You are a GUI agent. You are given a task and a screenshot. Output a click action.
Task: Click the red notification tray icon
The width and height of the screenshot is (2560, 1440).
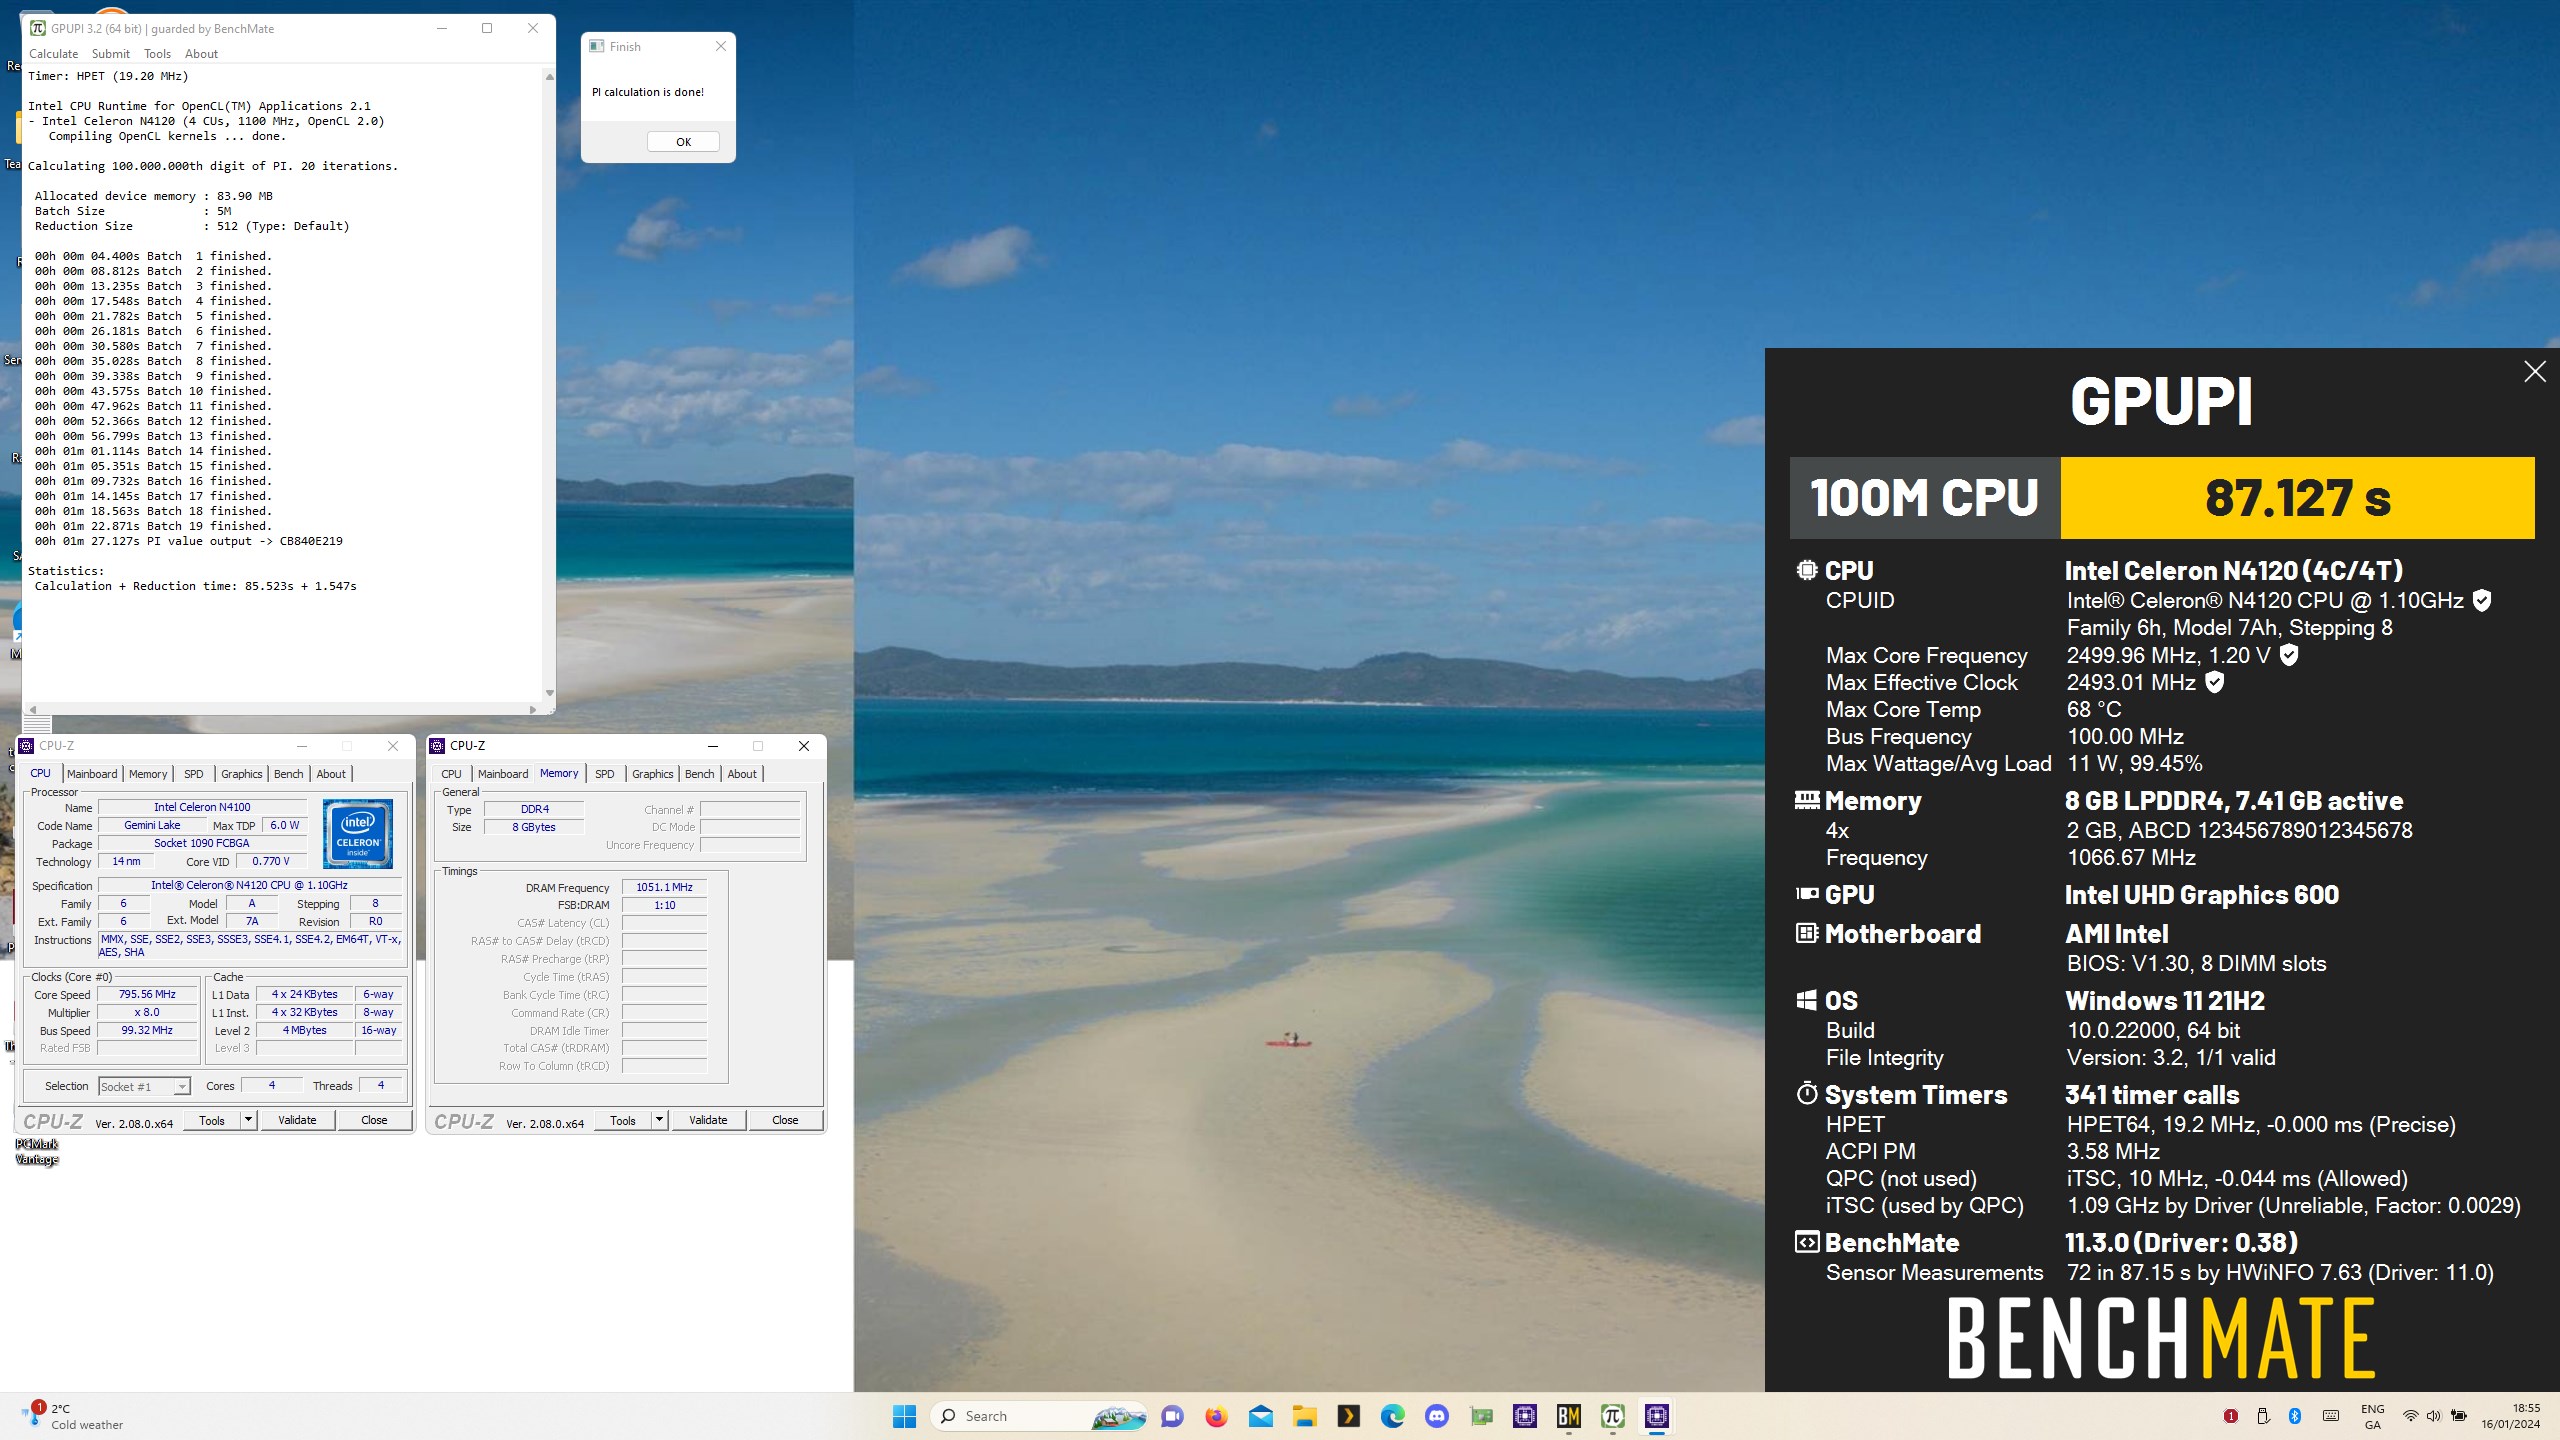(2230, 1416)
